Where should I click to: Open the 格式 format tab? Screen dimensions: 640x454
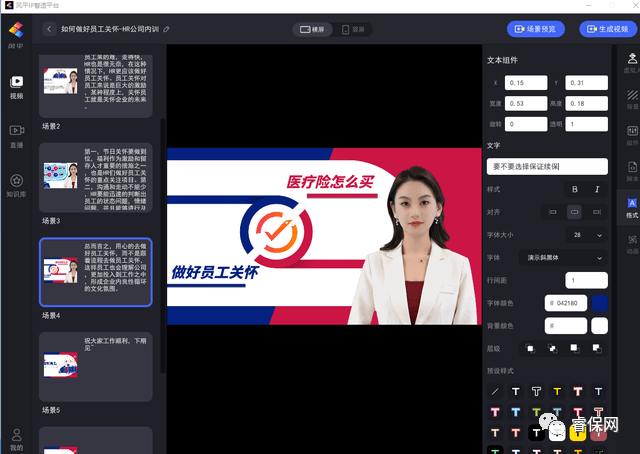click(x=631, y=207)
